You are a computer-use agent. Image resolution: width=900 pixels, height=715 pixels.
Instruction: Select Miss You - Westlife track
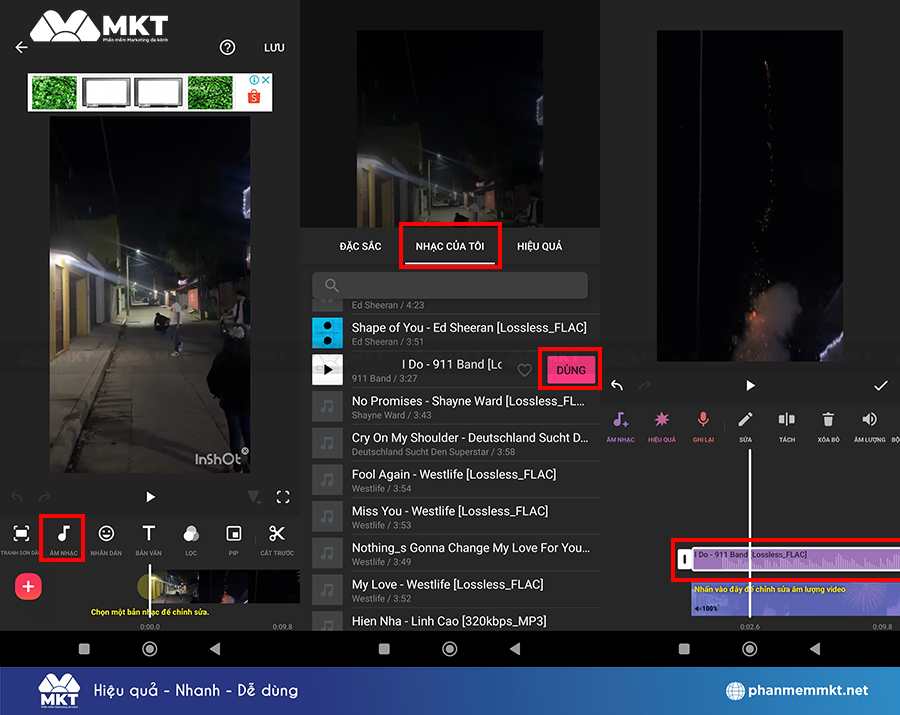[x=456, y=517]
